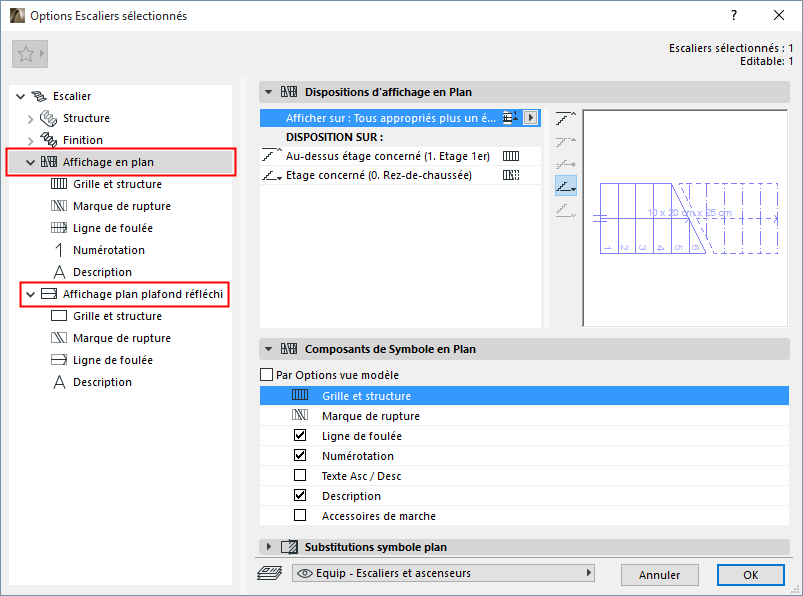Collapse the Escalier tree node
Viewport: 803px width, 596px height.
pos(20,96)
